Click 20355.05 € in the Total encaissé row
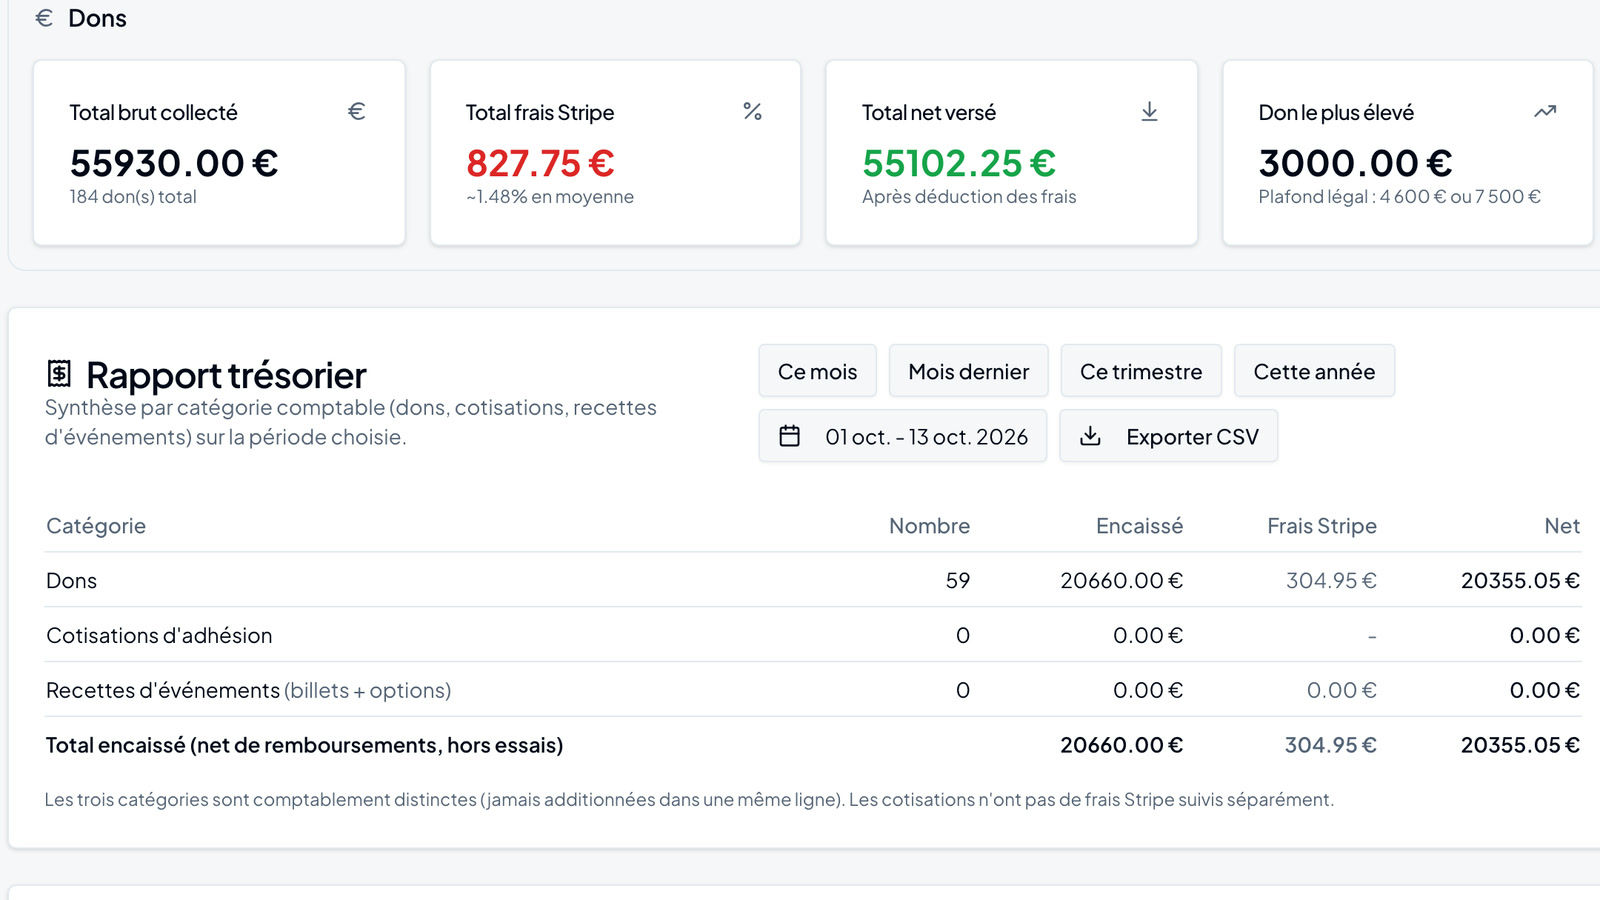Image resolution: width=1600 pixels, height=900 pixels. (1520, 745)
